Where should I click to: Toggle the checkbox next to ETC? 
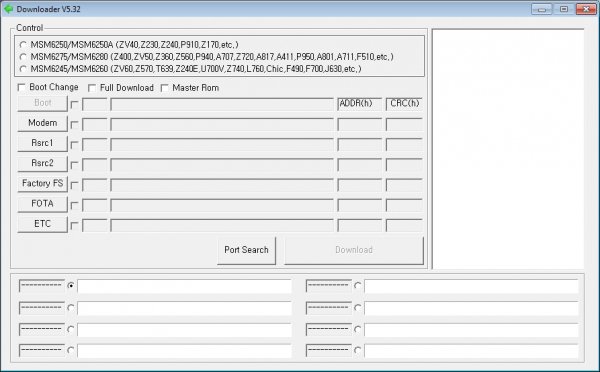pyautogui.click(x=75, y=226)
